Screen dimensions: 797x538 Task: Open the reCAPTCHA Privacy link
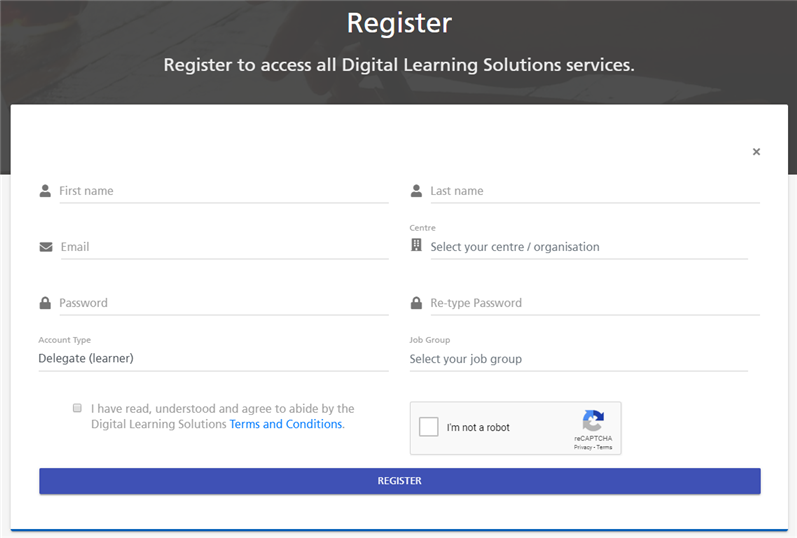click(583, 447)
